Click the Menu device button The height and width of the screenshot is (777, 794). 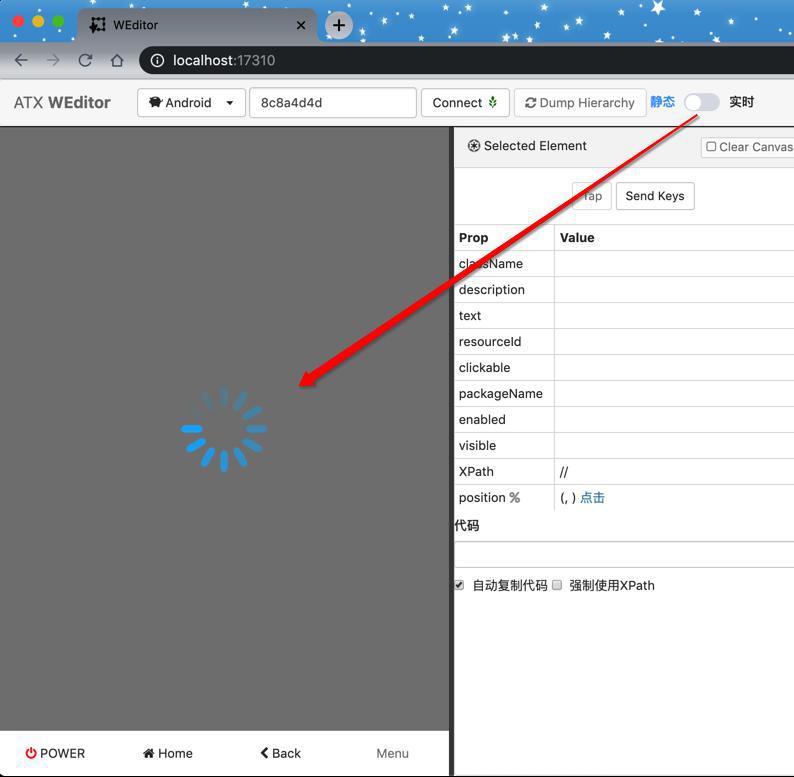pos(392,753)
